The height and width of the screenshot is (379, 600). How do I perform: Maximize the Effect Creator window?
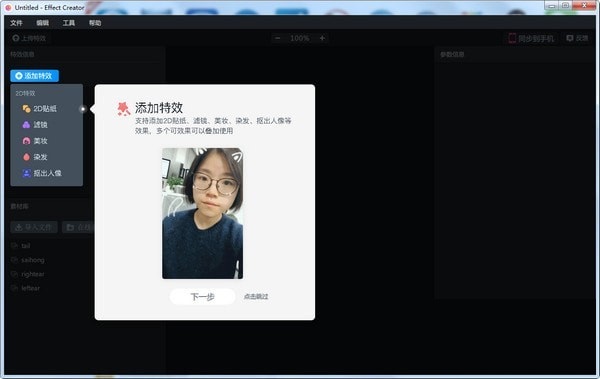coord(566,5)
